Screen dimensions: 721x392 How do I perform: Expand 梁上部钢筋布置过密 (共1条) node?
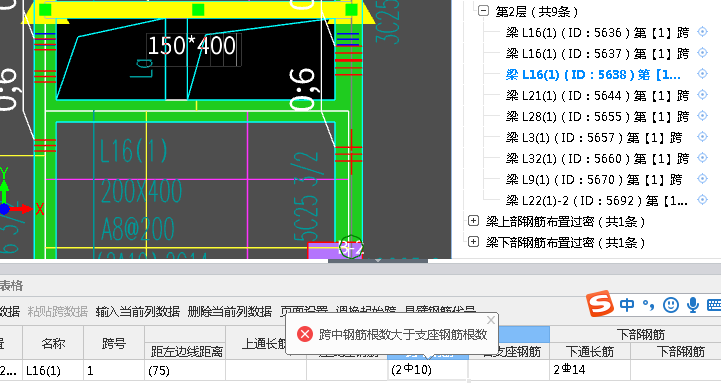pyautogui.click(x=473, y=221)
